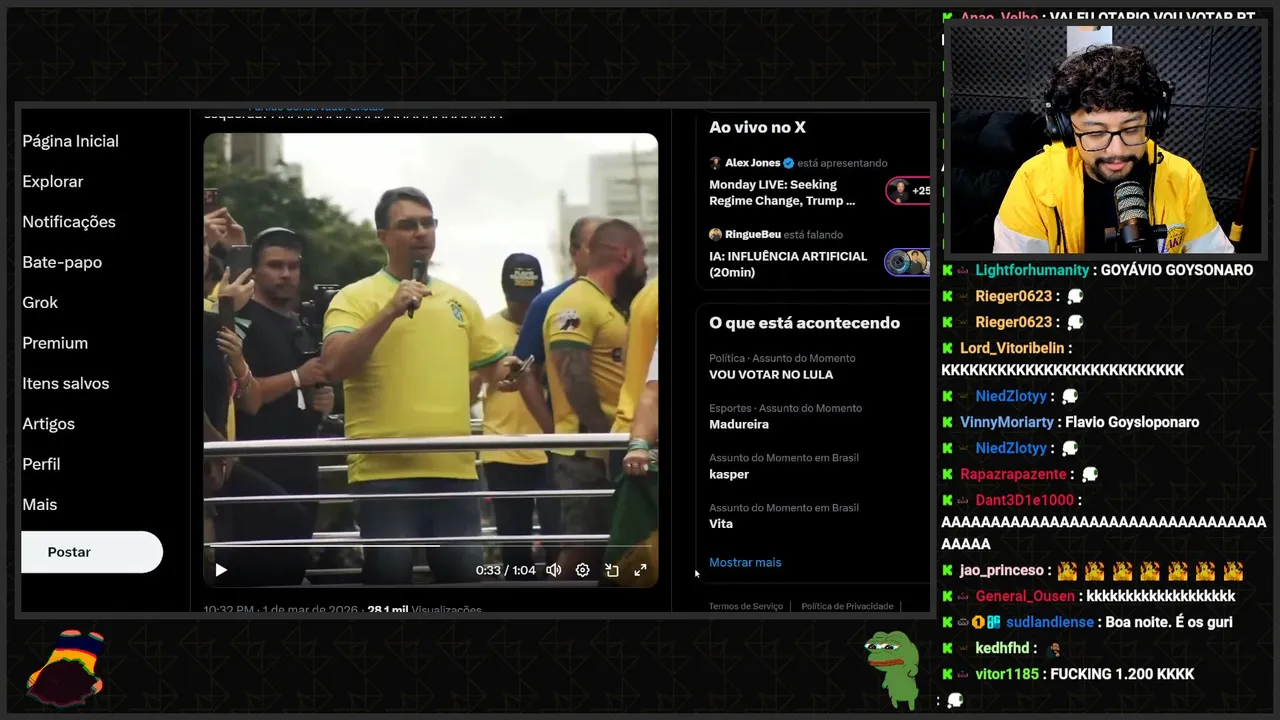
Task: Click username sudlandiense in chat
Action: pos(1050,622)
